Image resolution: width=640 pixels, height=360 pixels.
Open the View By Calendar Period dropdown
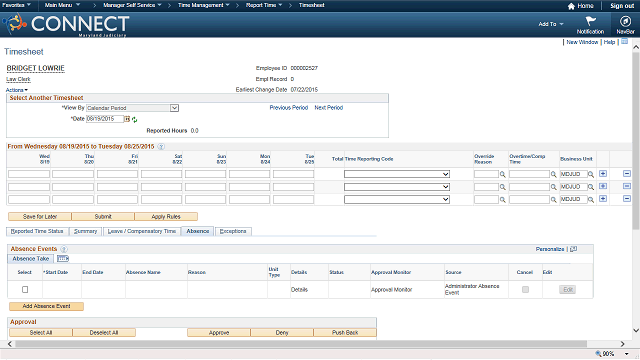(133, 108)
